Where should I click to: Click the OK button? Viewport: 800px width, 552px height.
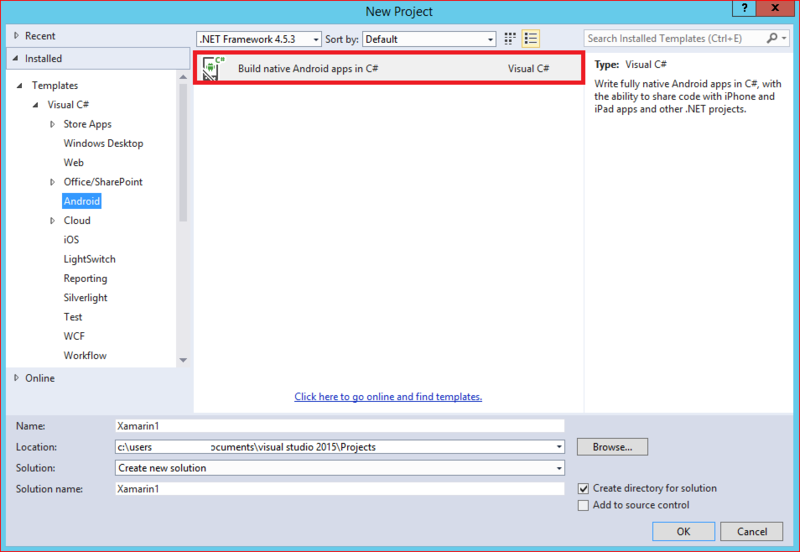(683, 532)
